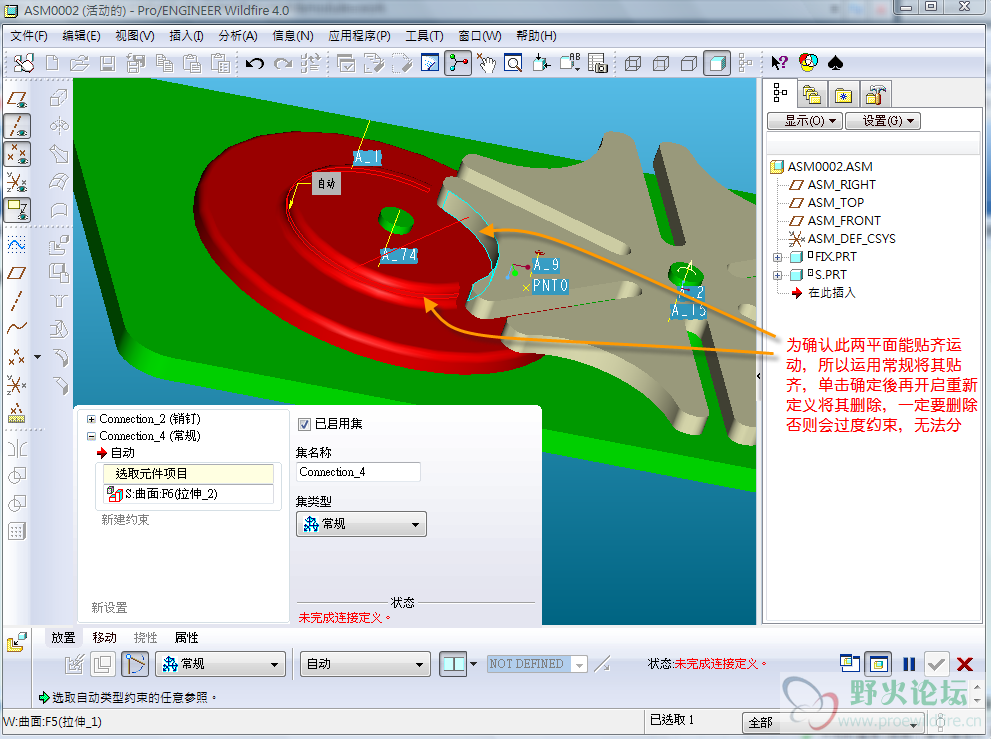The width and height of the screenshot is (991, 739).
Task: Toggle show component in assembly window
Action: pyautogui.click(x=879, y=664)
